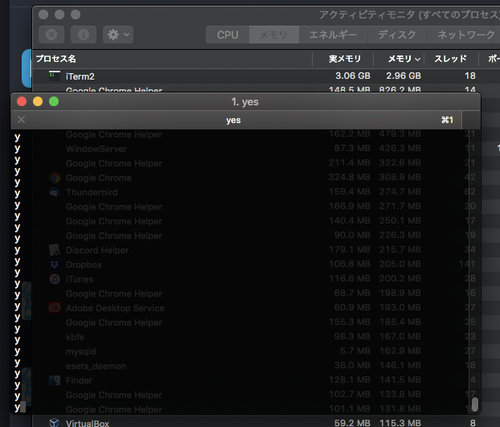Click VirtualBox's 59.2 MB real memory value
The image size is (500, 427).
point(352,423)
